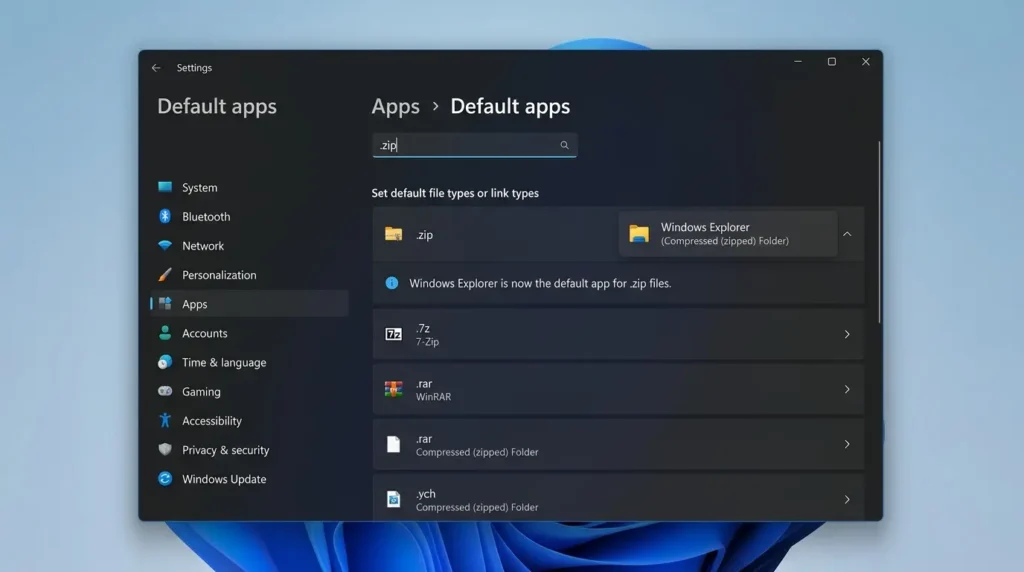Click the blue info icon

click(x=392, y=283)
